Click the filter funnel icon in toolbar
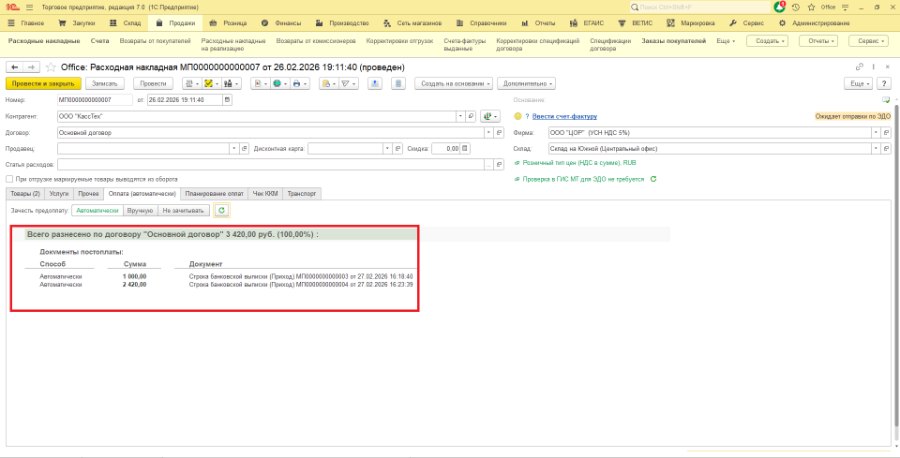This screenshot has height=458, width=900. pos(346,84)
